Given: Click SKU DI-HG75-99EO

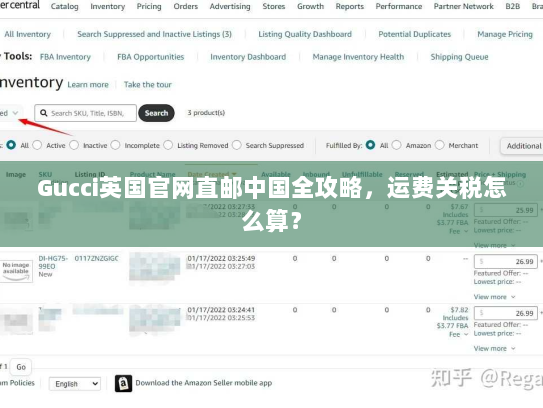Looking at the screenshot, I should (53, 262).
